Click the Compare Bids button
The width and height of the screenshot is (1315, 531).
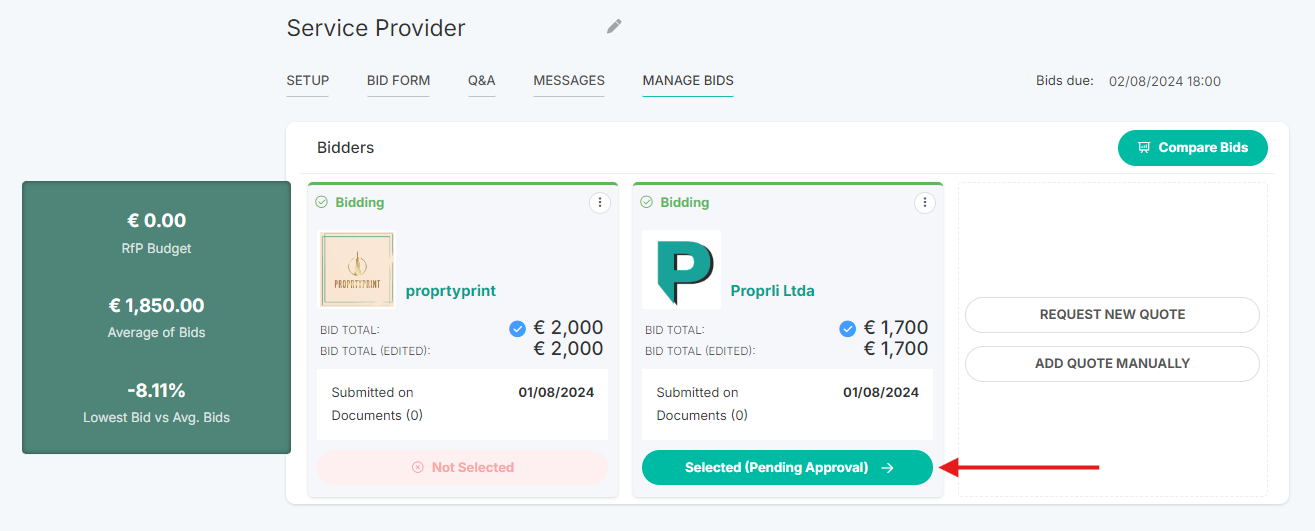pyautogui.click(x=1193, y=148)
